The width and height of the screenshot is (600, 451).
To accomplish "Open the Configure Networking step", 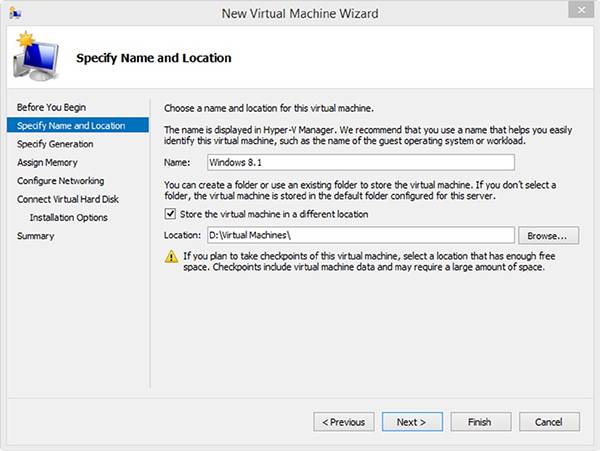I will coord(60,181).
